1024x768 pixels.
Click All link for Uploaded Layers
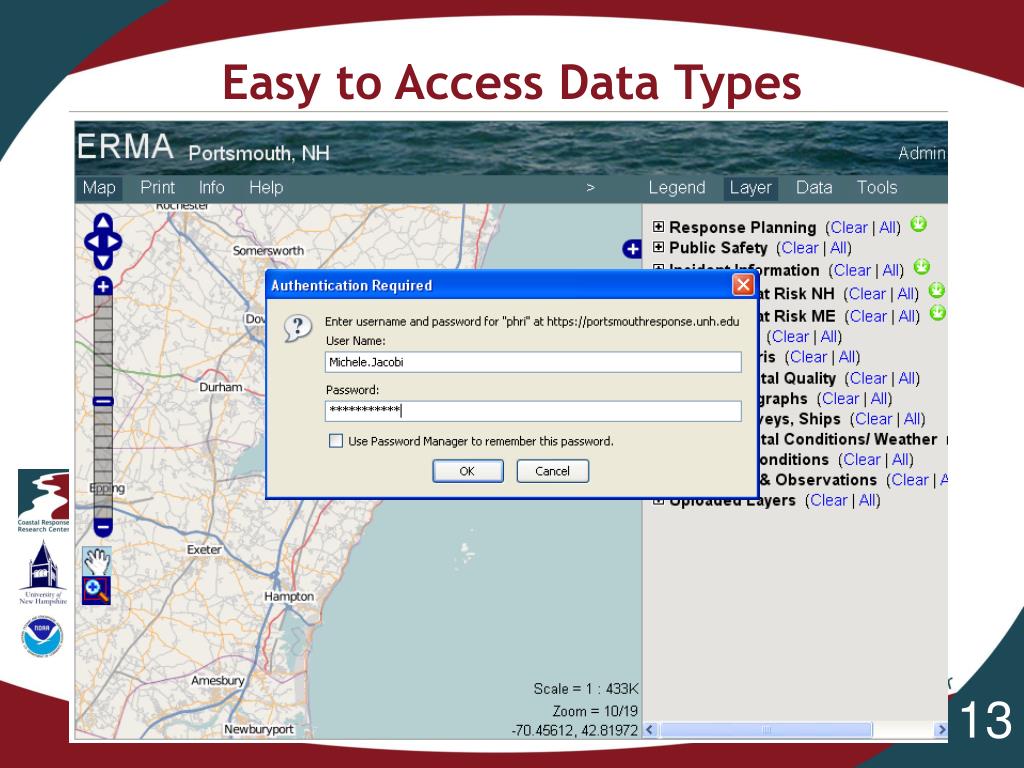click(x=867, y=500)
